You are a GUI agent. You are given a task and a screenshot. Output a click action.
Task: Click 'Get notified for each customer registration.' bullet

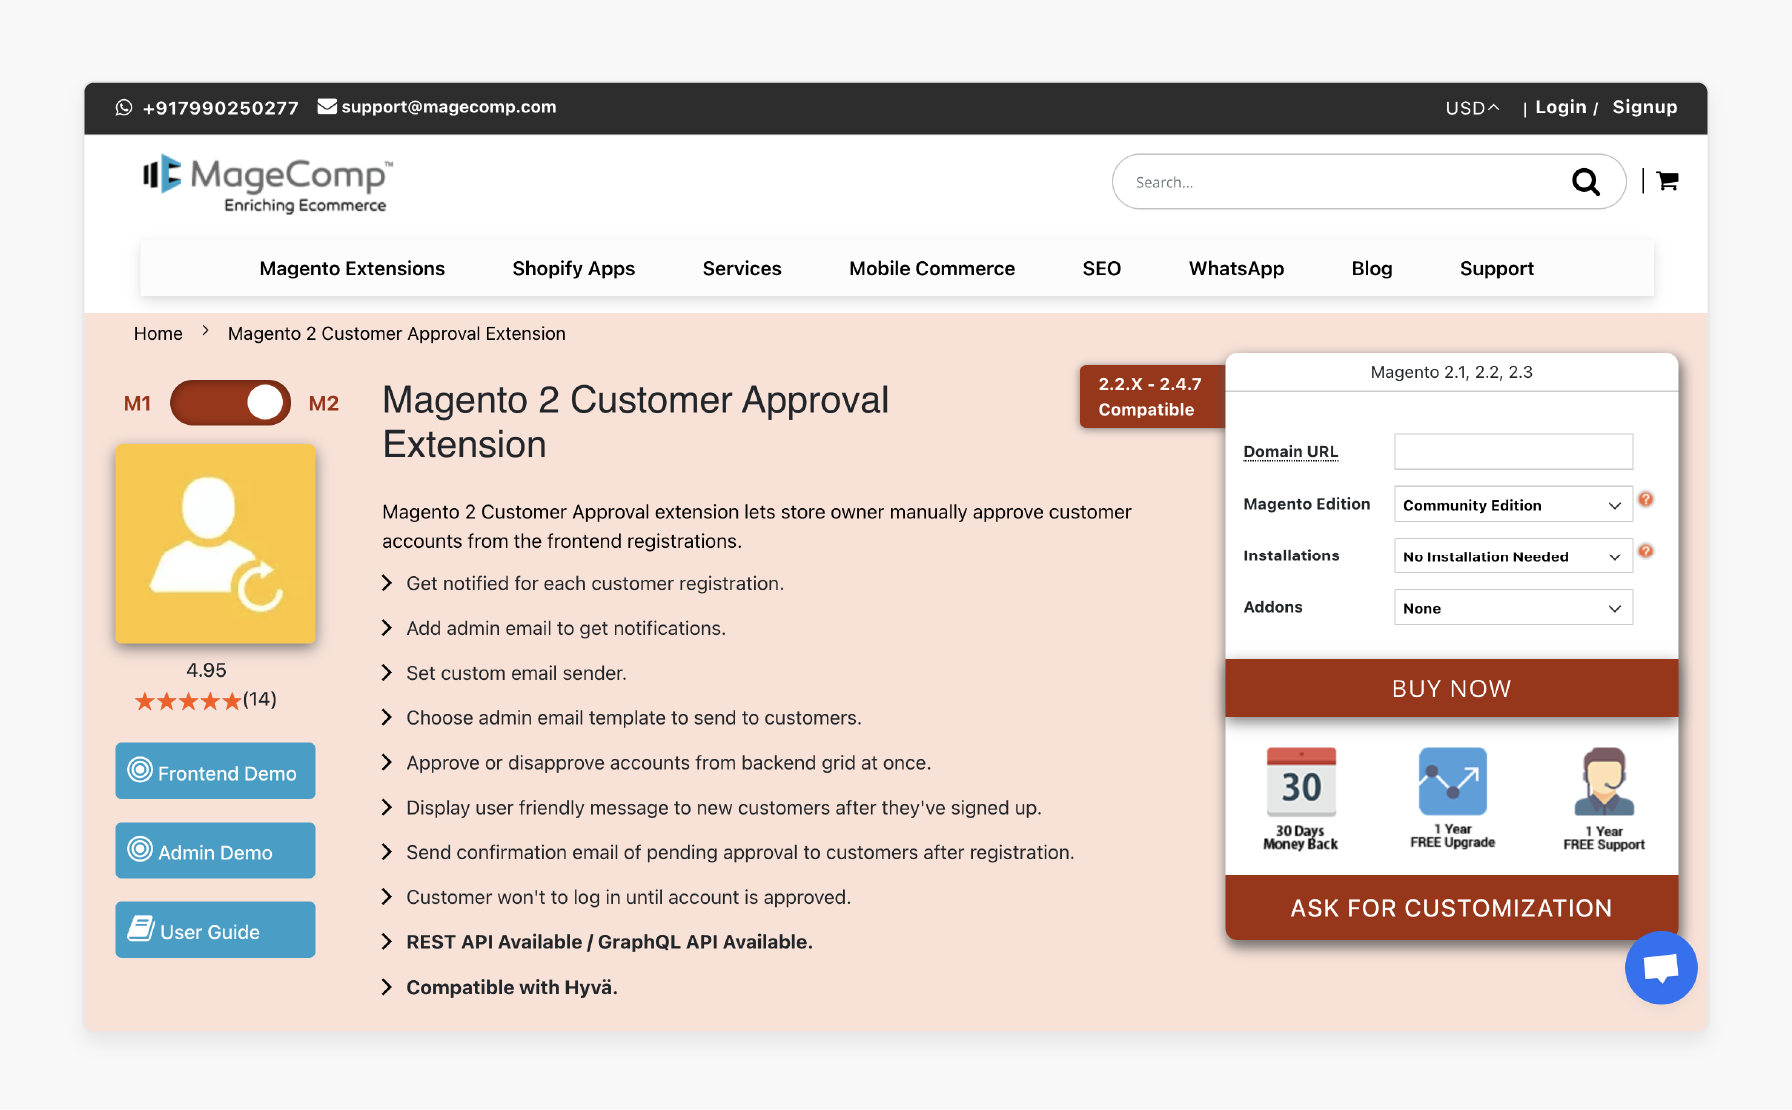[x=595, y=584]
